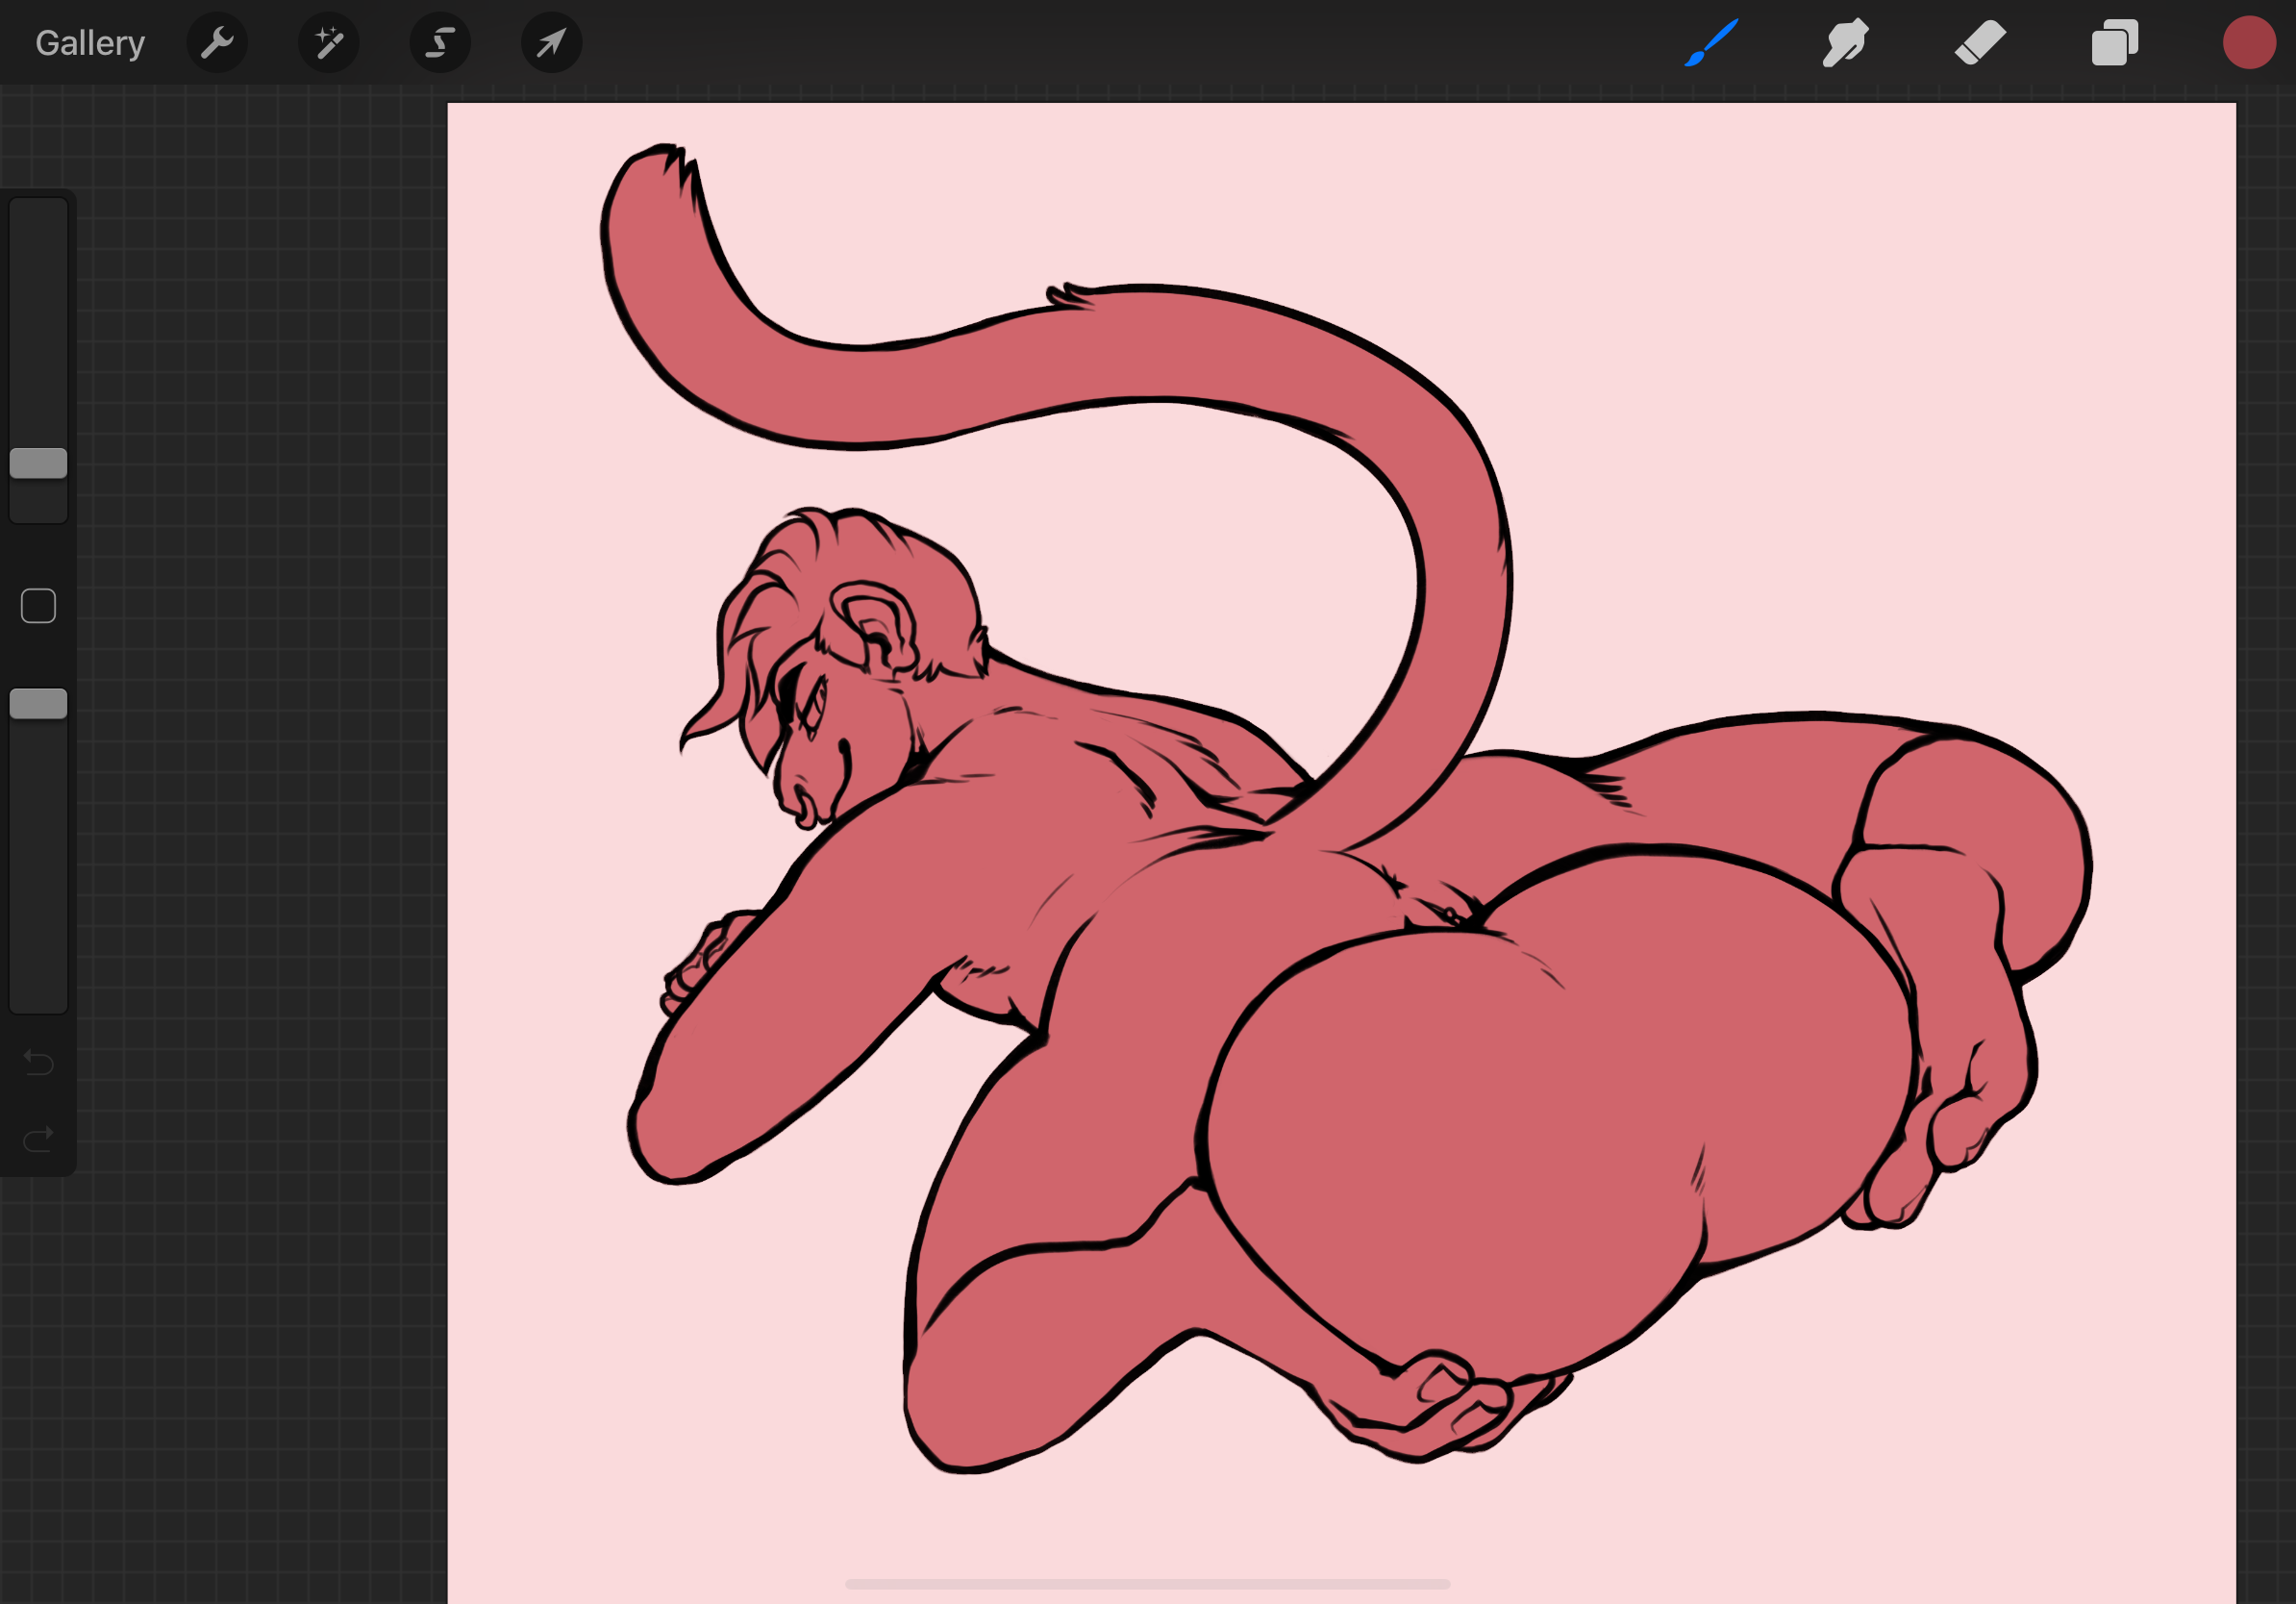The height and width of the screenshot is (1604, 2296).
Task: Open the Adjustments magic wand menu
Action: tap(329, 43)
